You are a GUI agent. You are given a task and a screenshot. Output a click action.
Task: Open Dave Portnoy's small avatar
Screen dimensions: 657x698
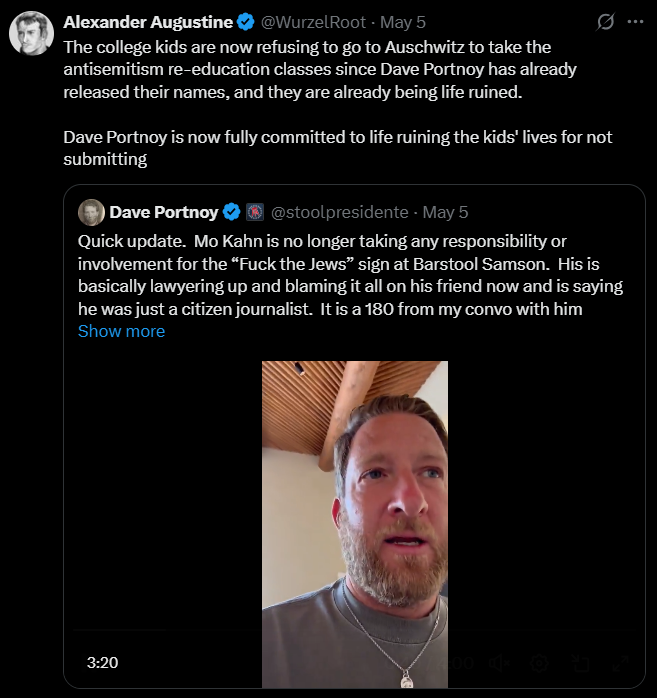tap(91, 212)
